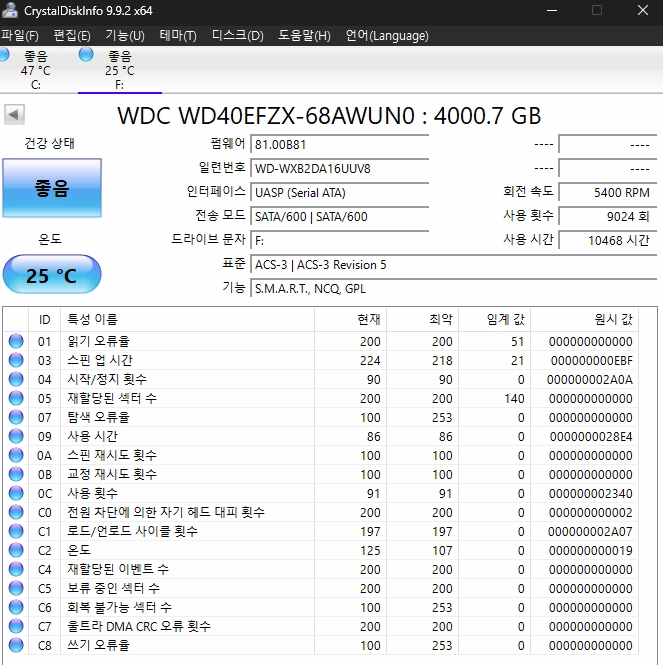Click the CrystalDiskInfo title bar app icon

coord(10,10)
